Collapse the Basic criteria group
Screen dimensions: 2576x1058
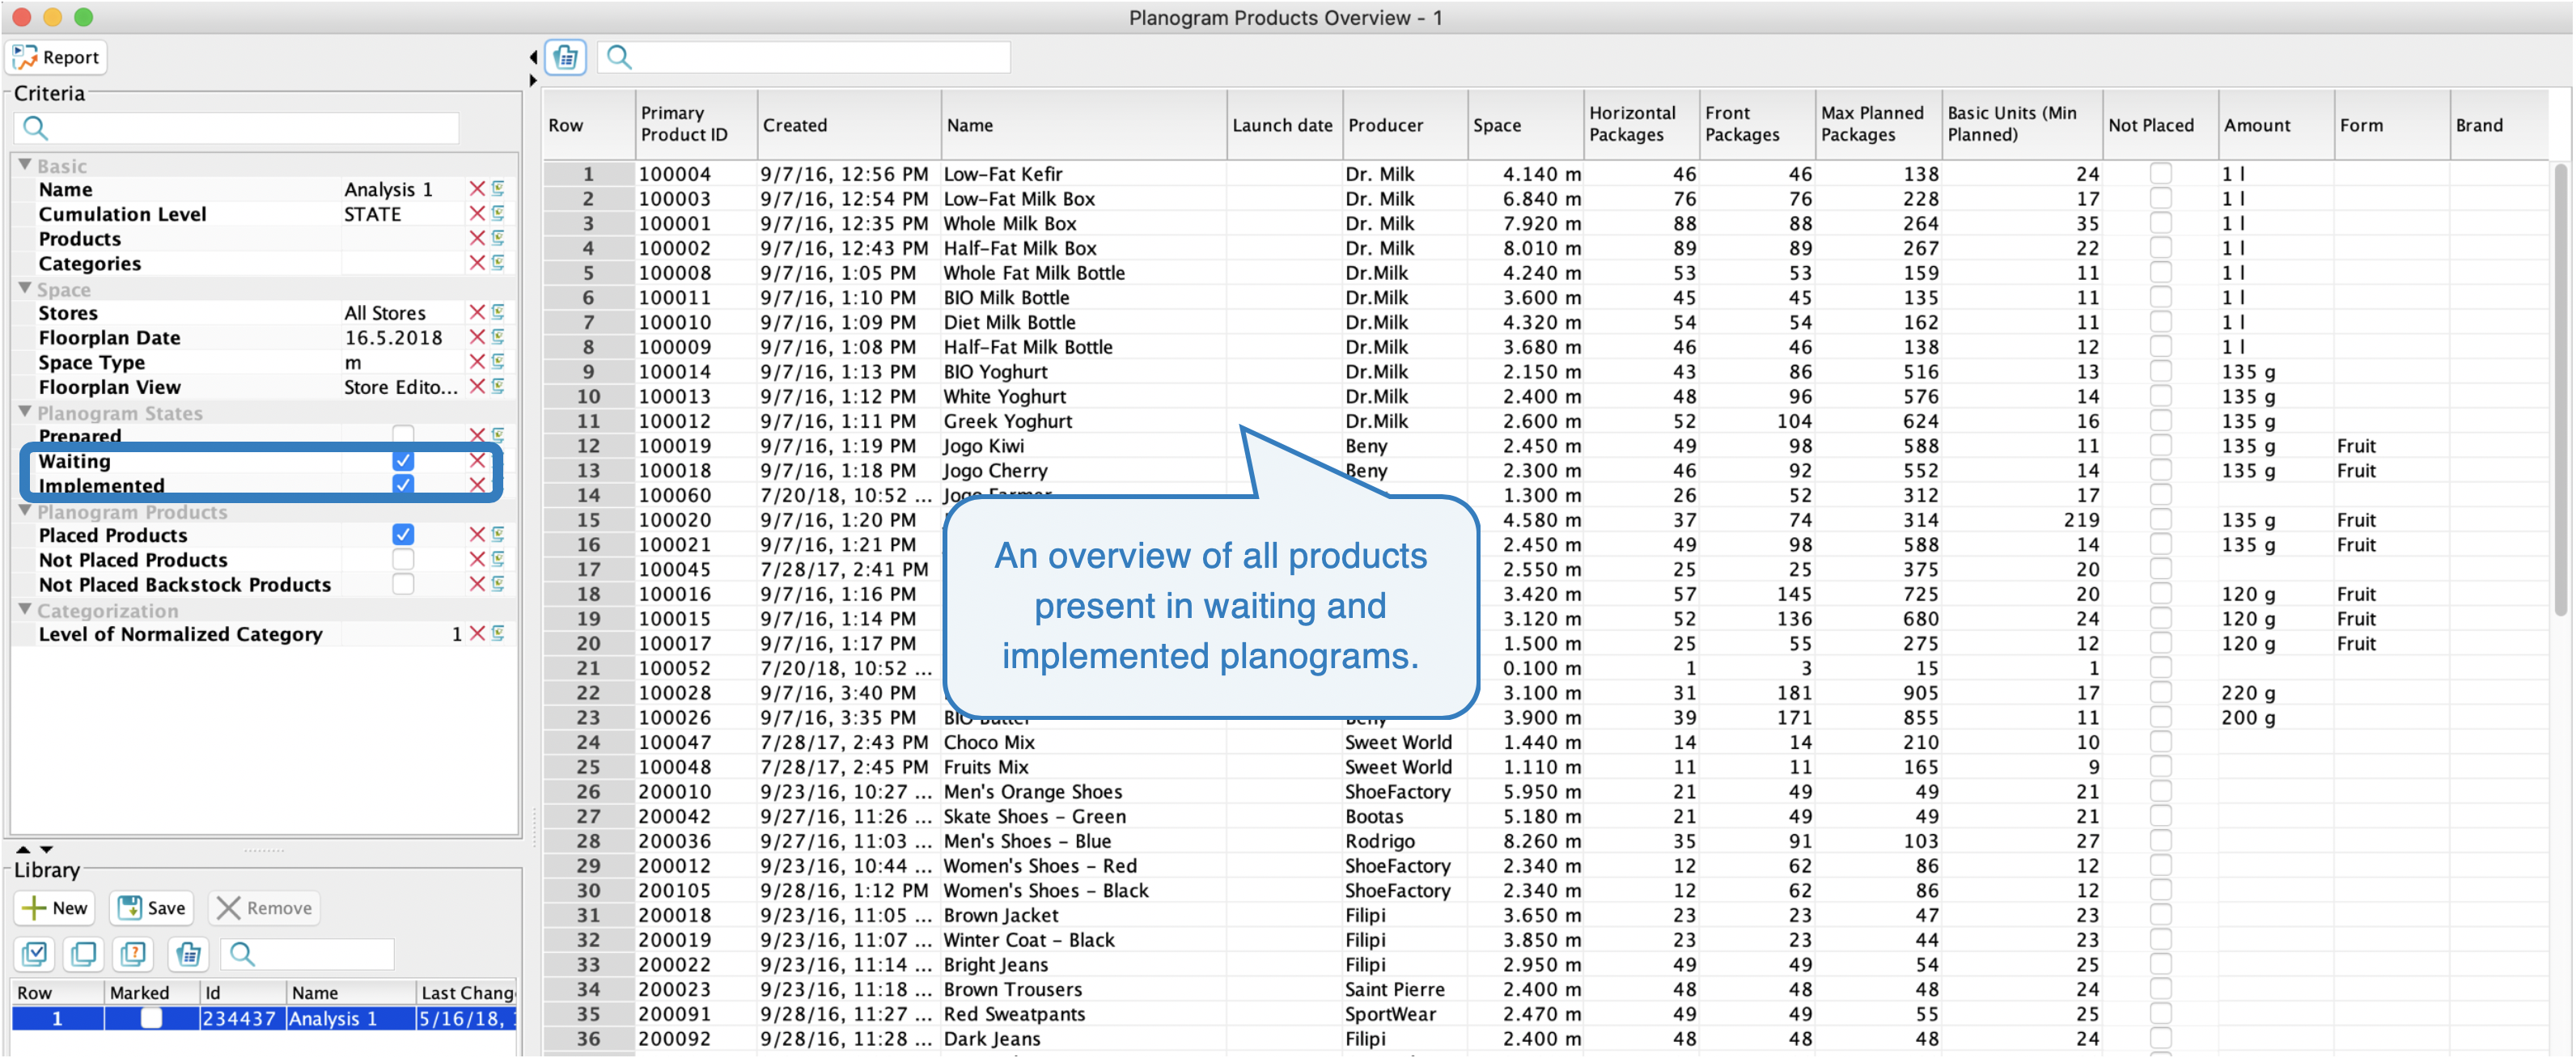(25, 165)
